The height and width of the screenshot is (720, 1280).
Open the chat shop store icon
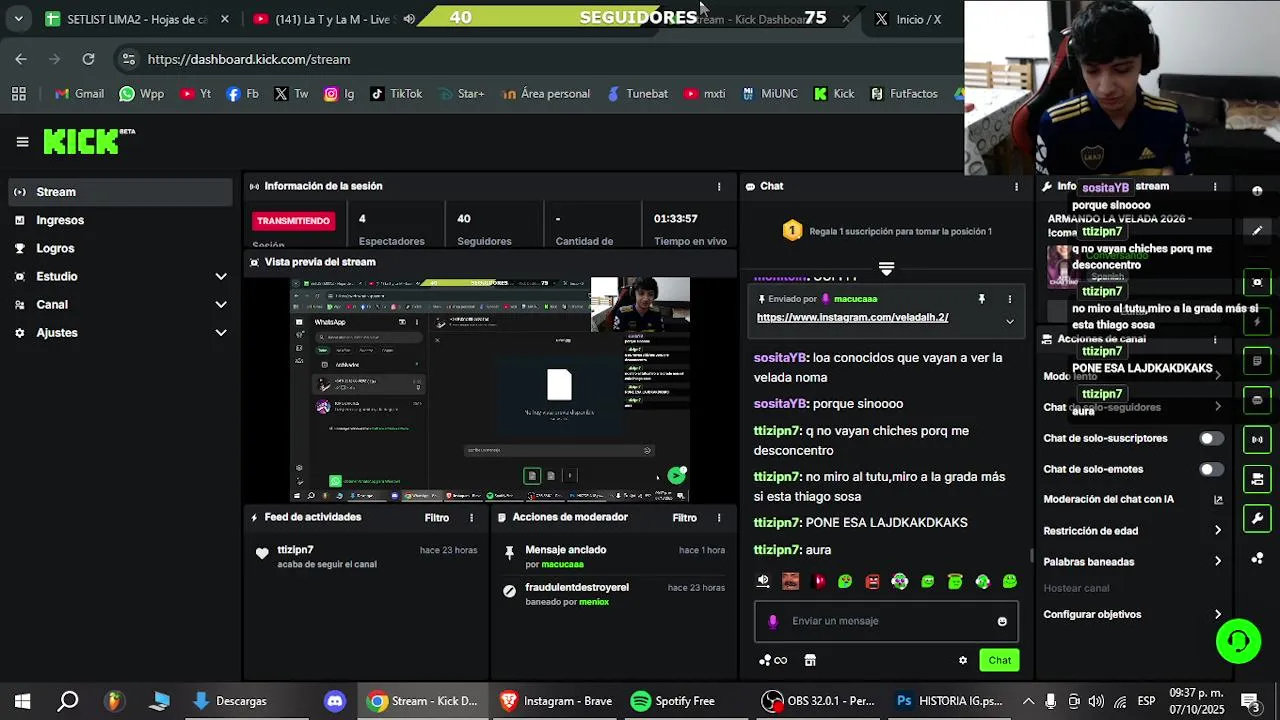[x=810, y=660]
